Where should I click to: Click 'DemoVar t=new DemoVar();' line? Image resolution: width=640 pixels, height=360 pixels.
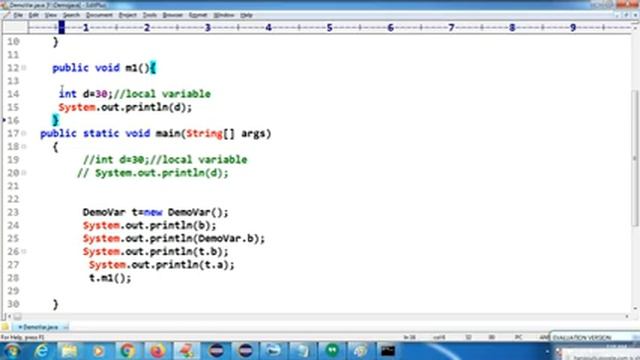[156, 212]
